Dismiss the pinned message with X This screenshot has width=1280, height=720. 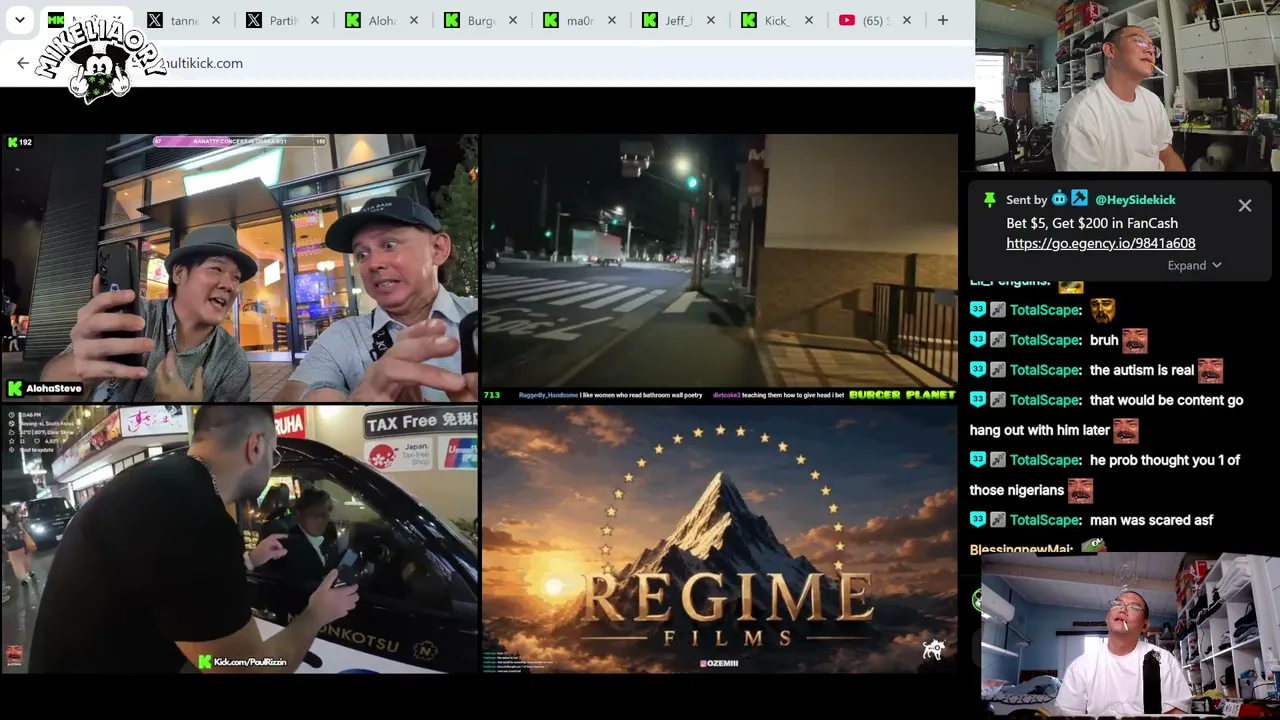pyautogui.click(x=1245, y=205)
